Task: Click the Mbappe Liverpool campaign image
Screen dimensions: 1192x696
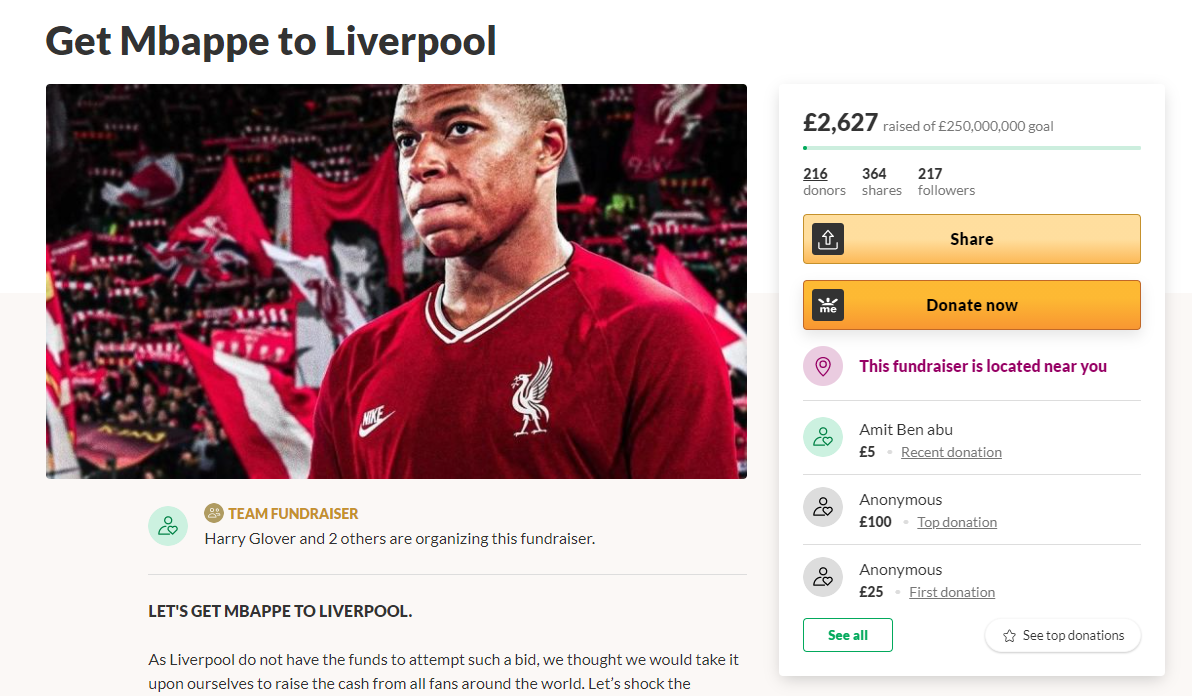Action: [396, 281]
